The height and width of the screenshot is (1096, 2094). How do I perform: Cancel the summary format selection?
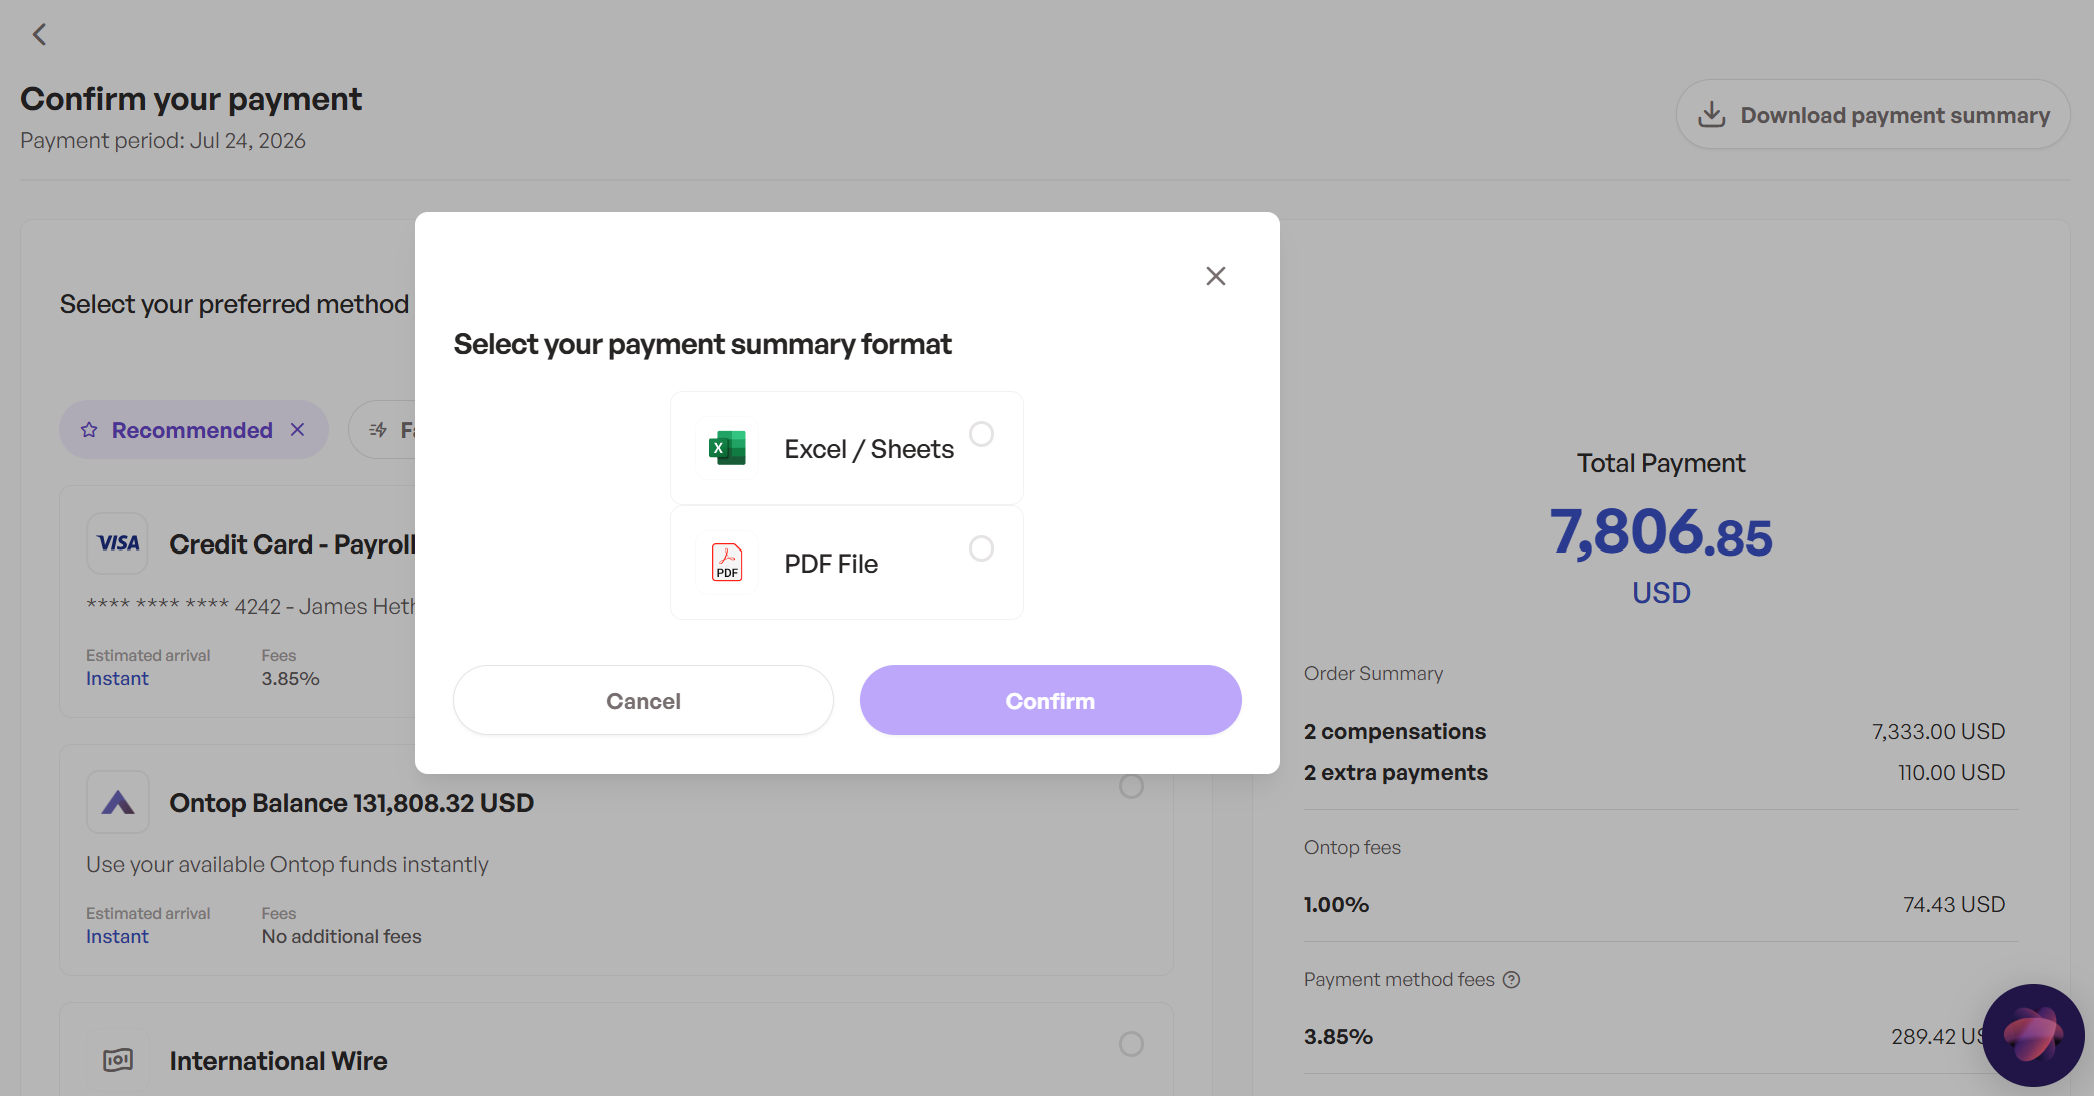pyautogui.click(x=643, y=700)
